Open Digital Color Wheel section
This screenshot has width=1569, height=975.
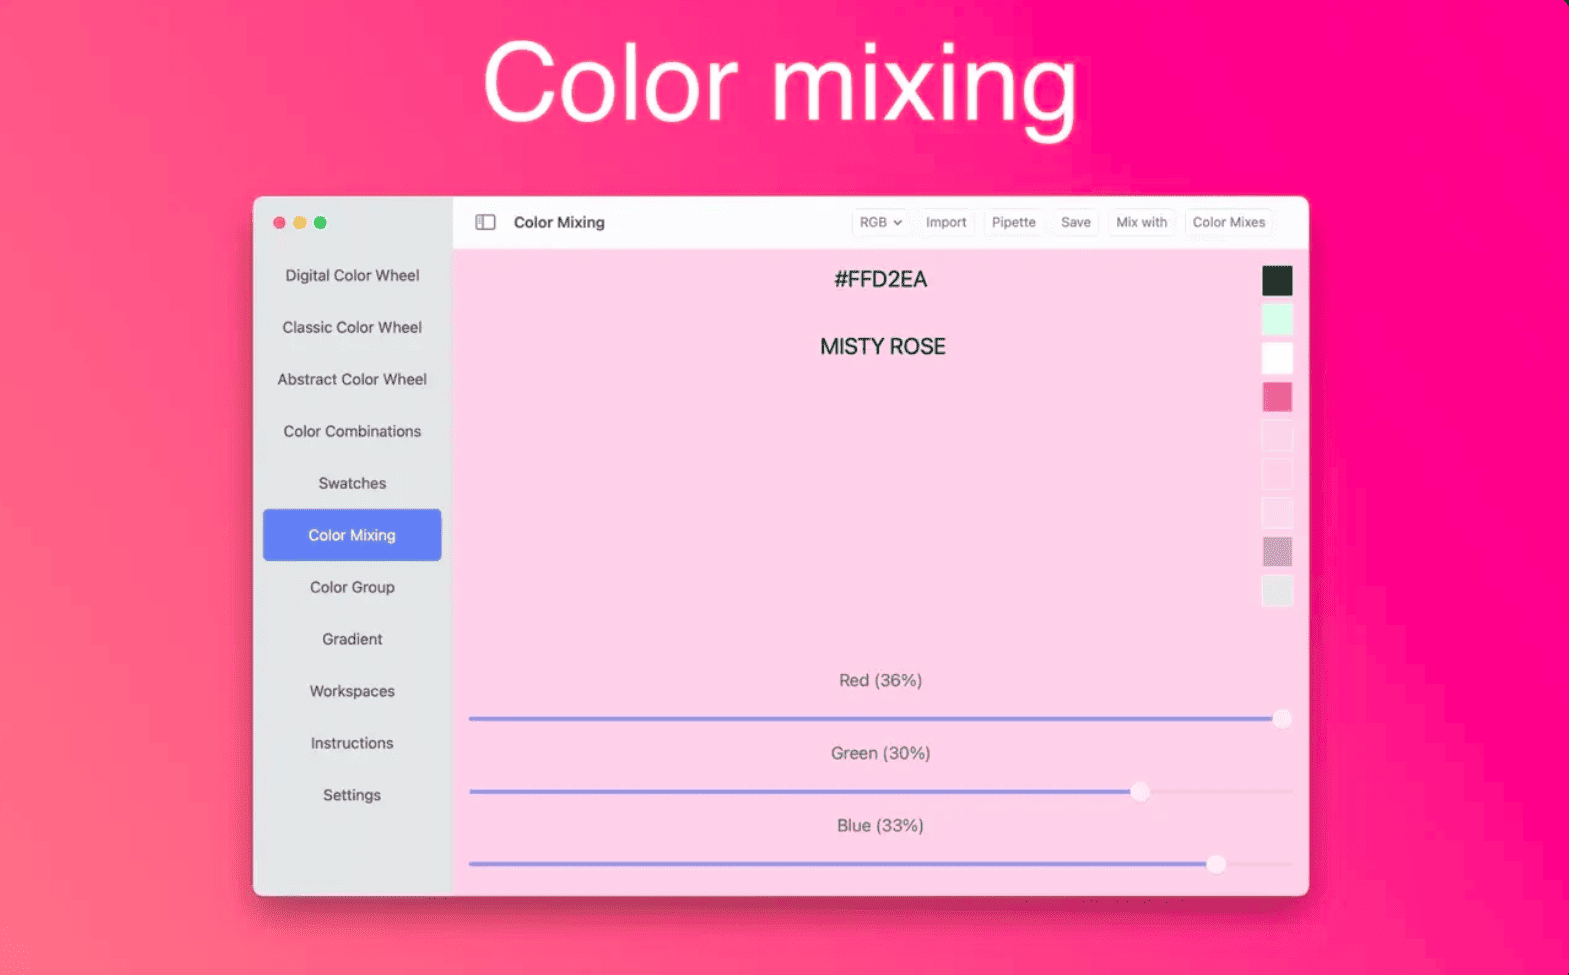coord(352,275)
